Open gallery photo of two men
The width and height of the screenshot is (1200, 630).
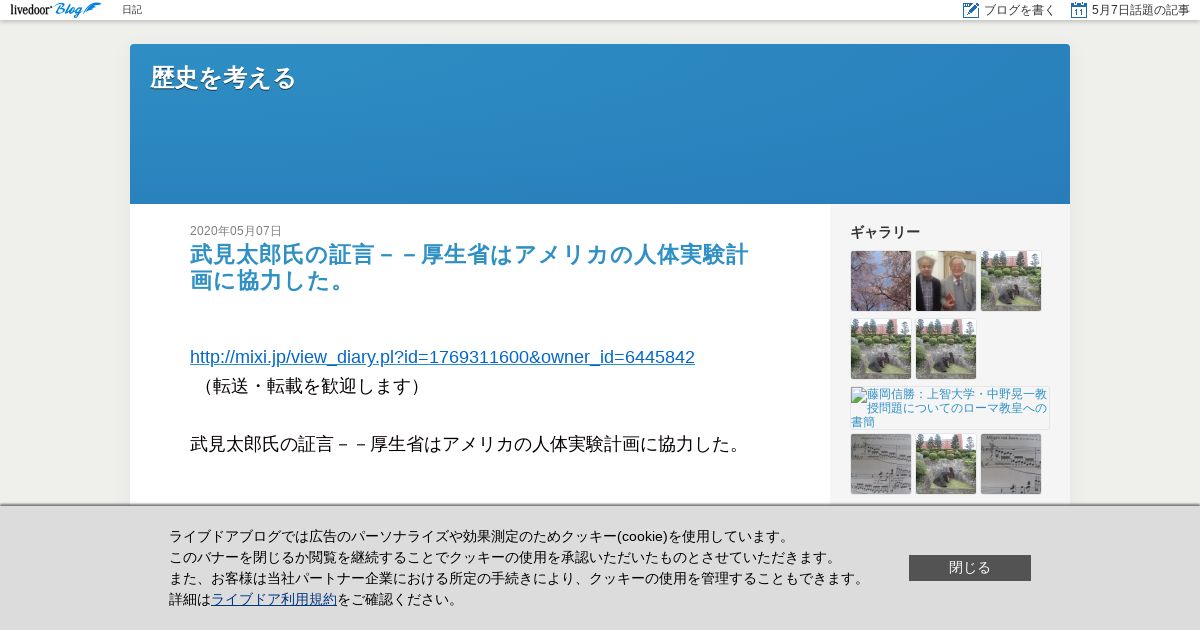tap(946, 281)
